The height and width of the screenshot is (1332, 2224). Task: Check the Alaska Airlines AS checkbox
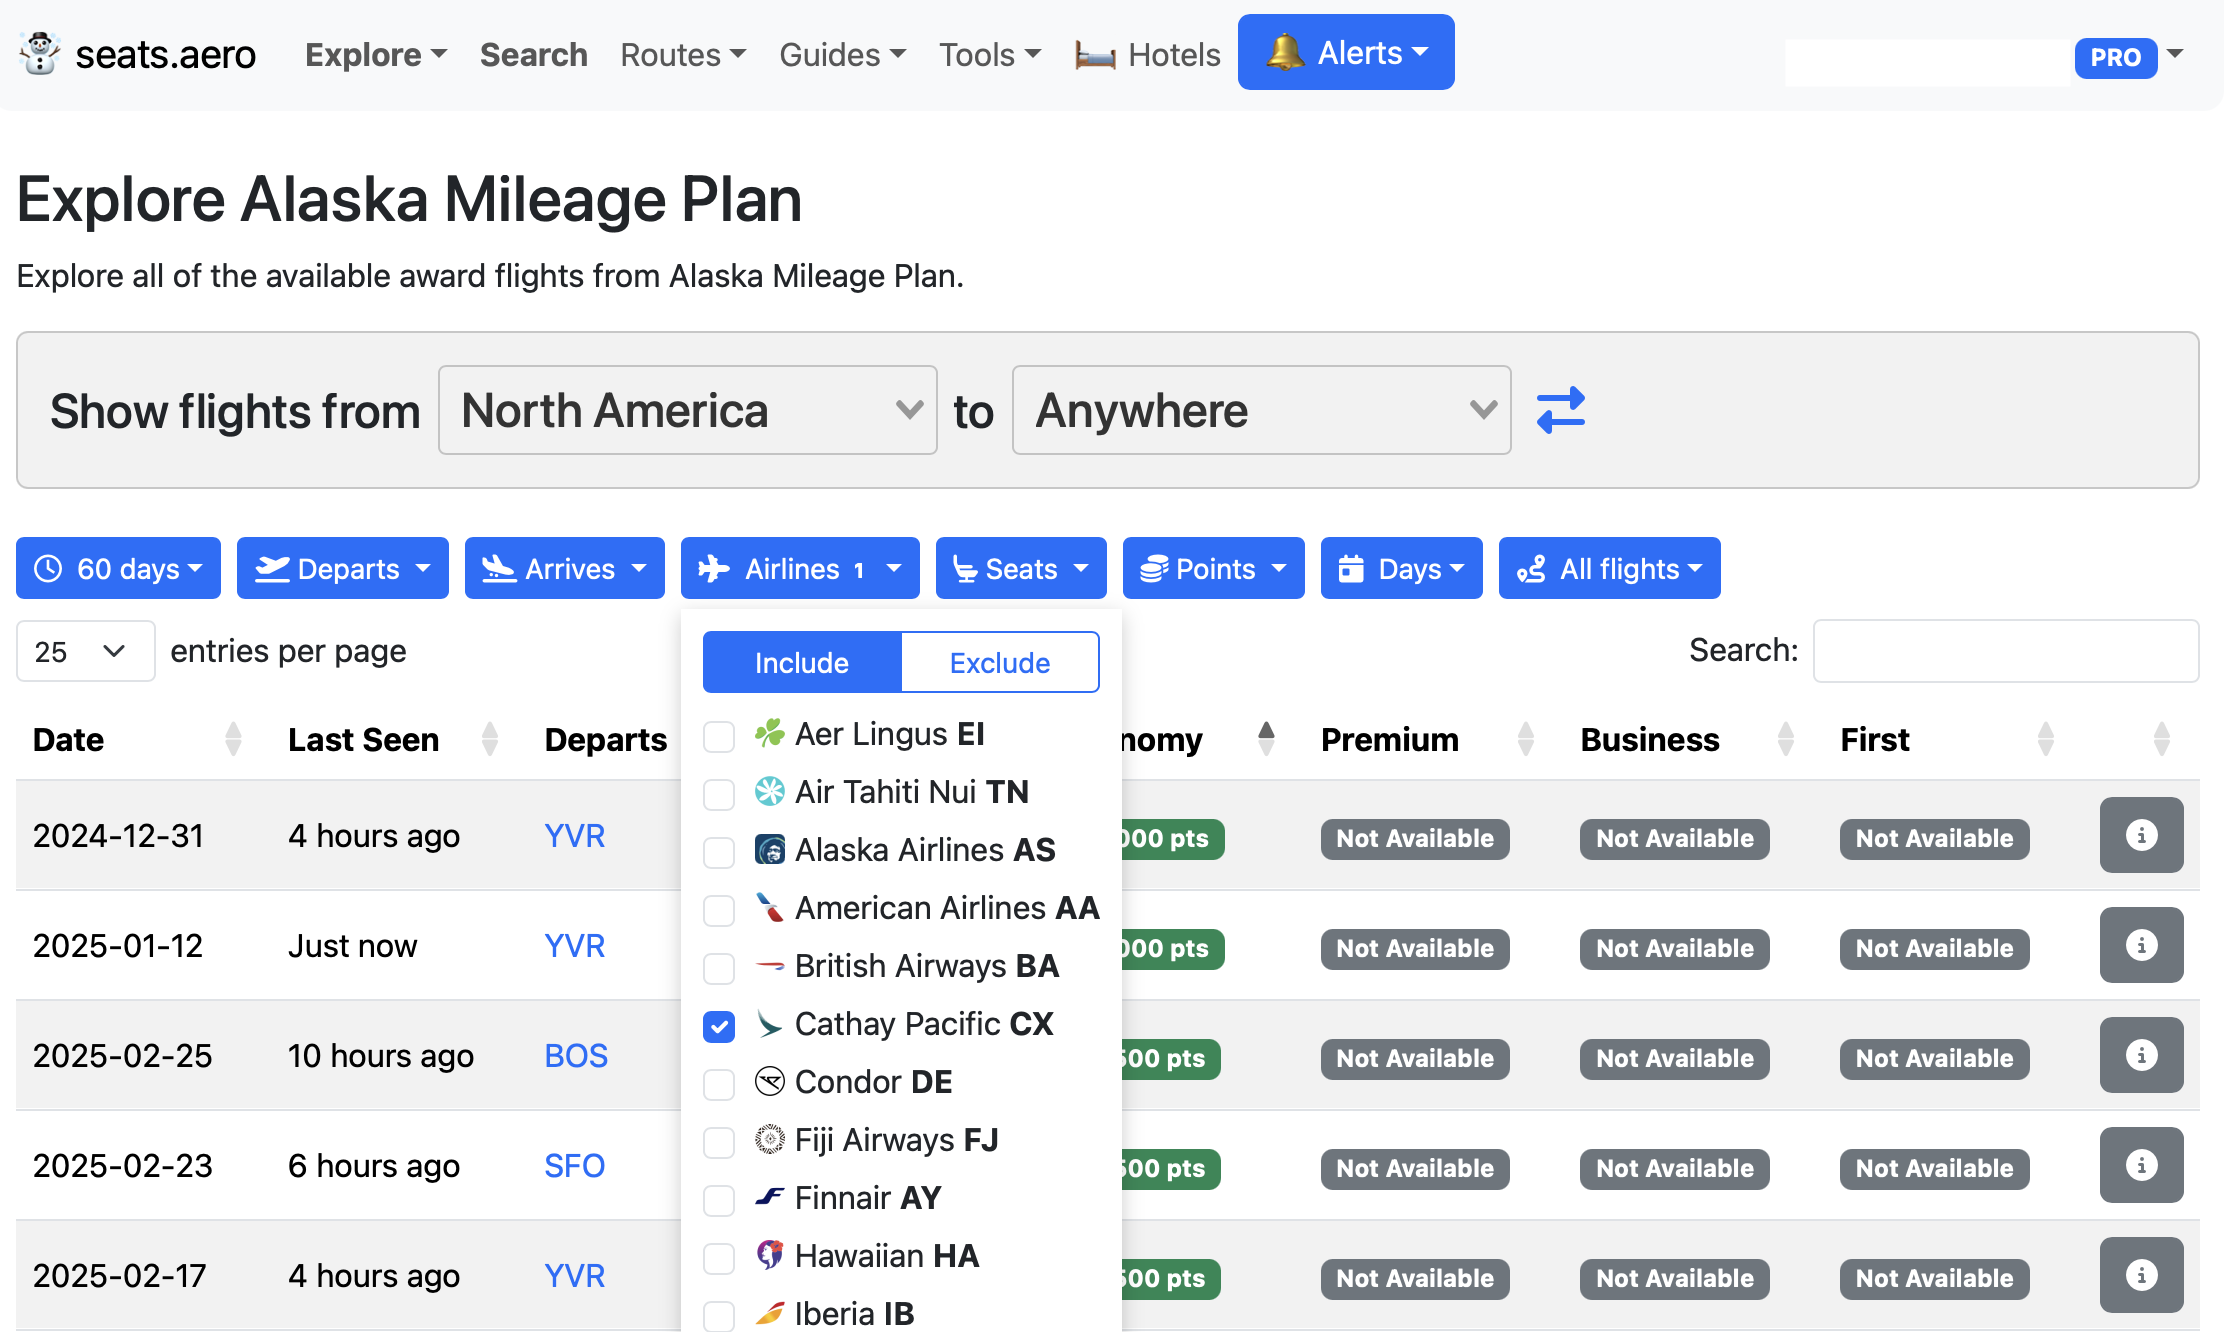719,852
